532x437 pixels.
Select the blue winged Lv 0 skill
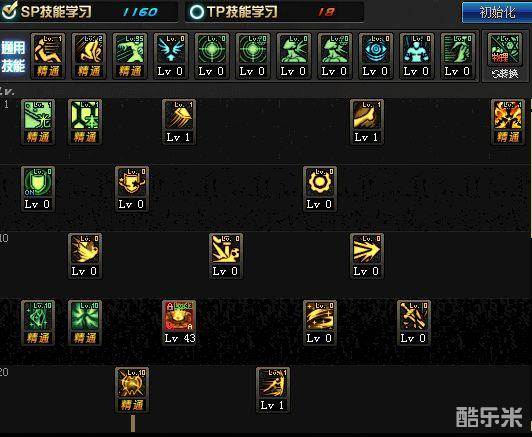pyautogui.click(x=170, y=56)
